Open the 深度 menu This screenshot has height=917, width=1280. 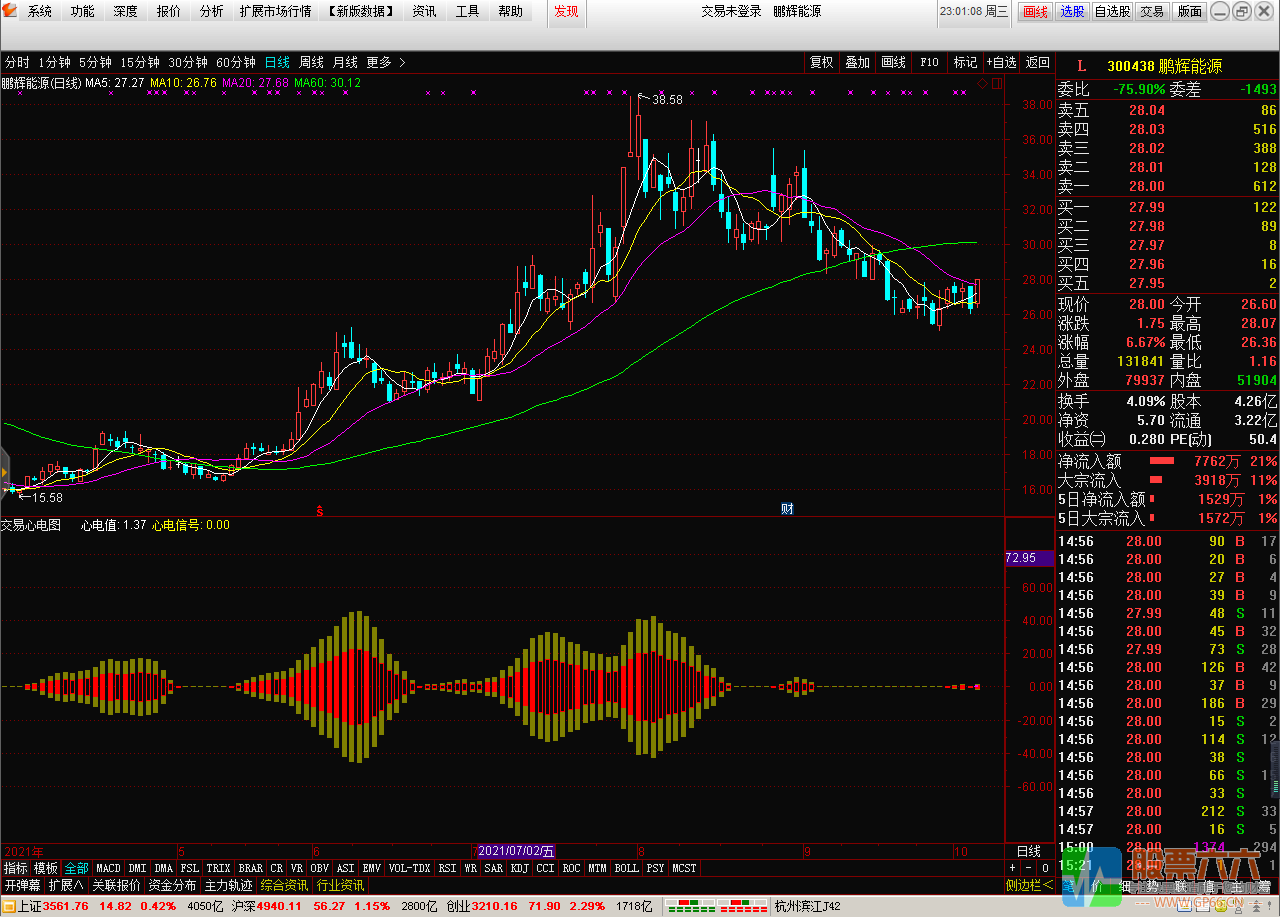click(x=126, y=11)
